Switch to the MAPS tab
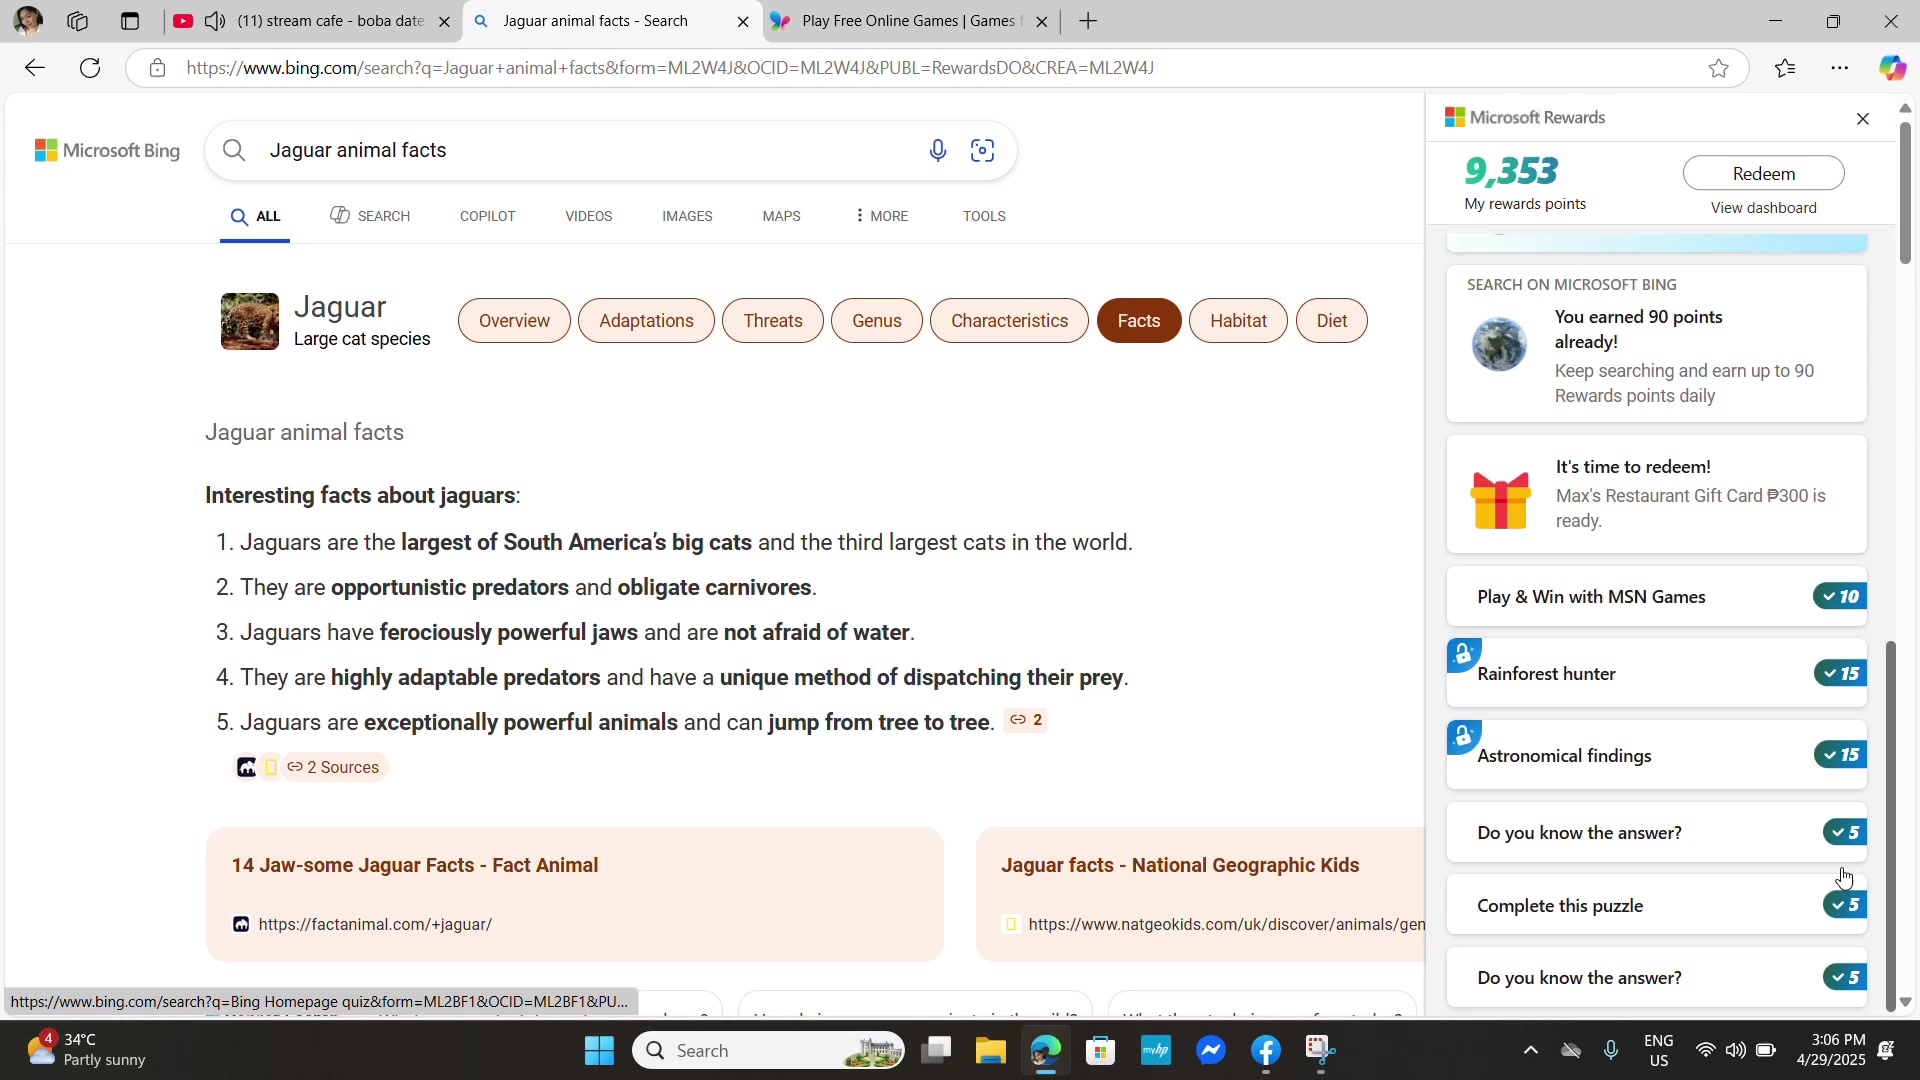 click(x=781, y=216)
